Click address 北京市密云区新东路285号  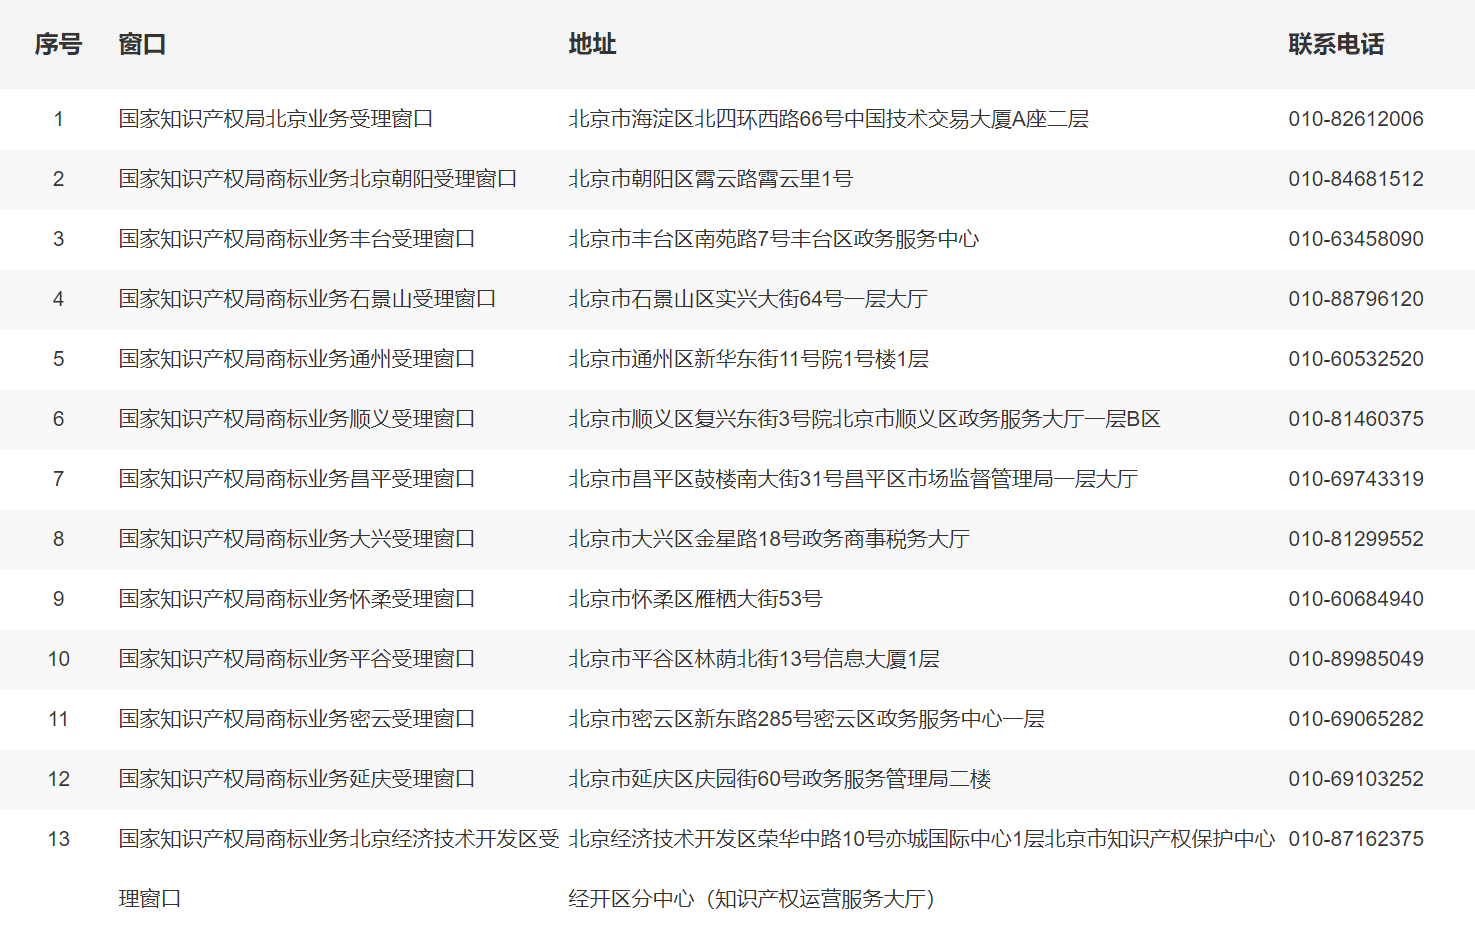click(x=806, y=719)
